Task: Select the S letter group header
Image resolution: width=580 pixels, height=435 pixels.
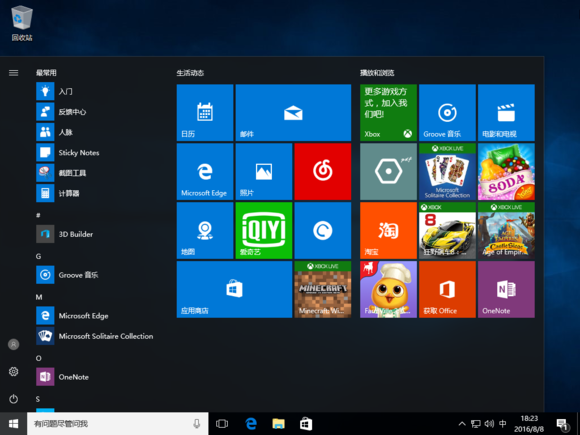Action: click(x=38, y=399)
